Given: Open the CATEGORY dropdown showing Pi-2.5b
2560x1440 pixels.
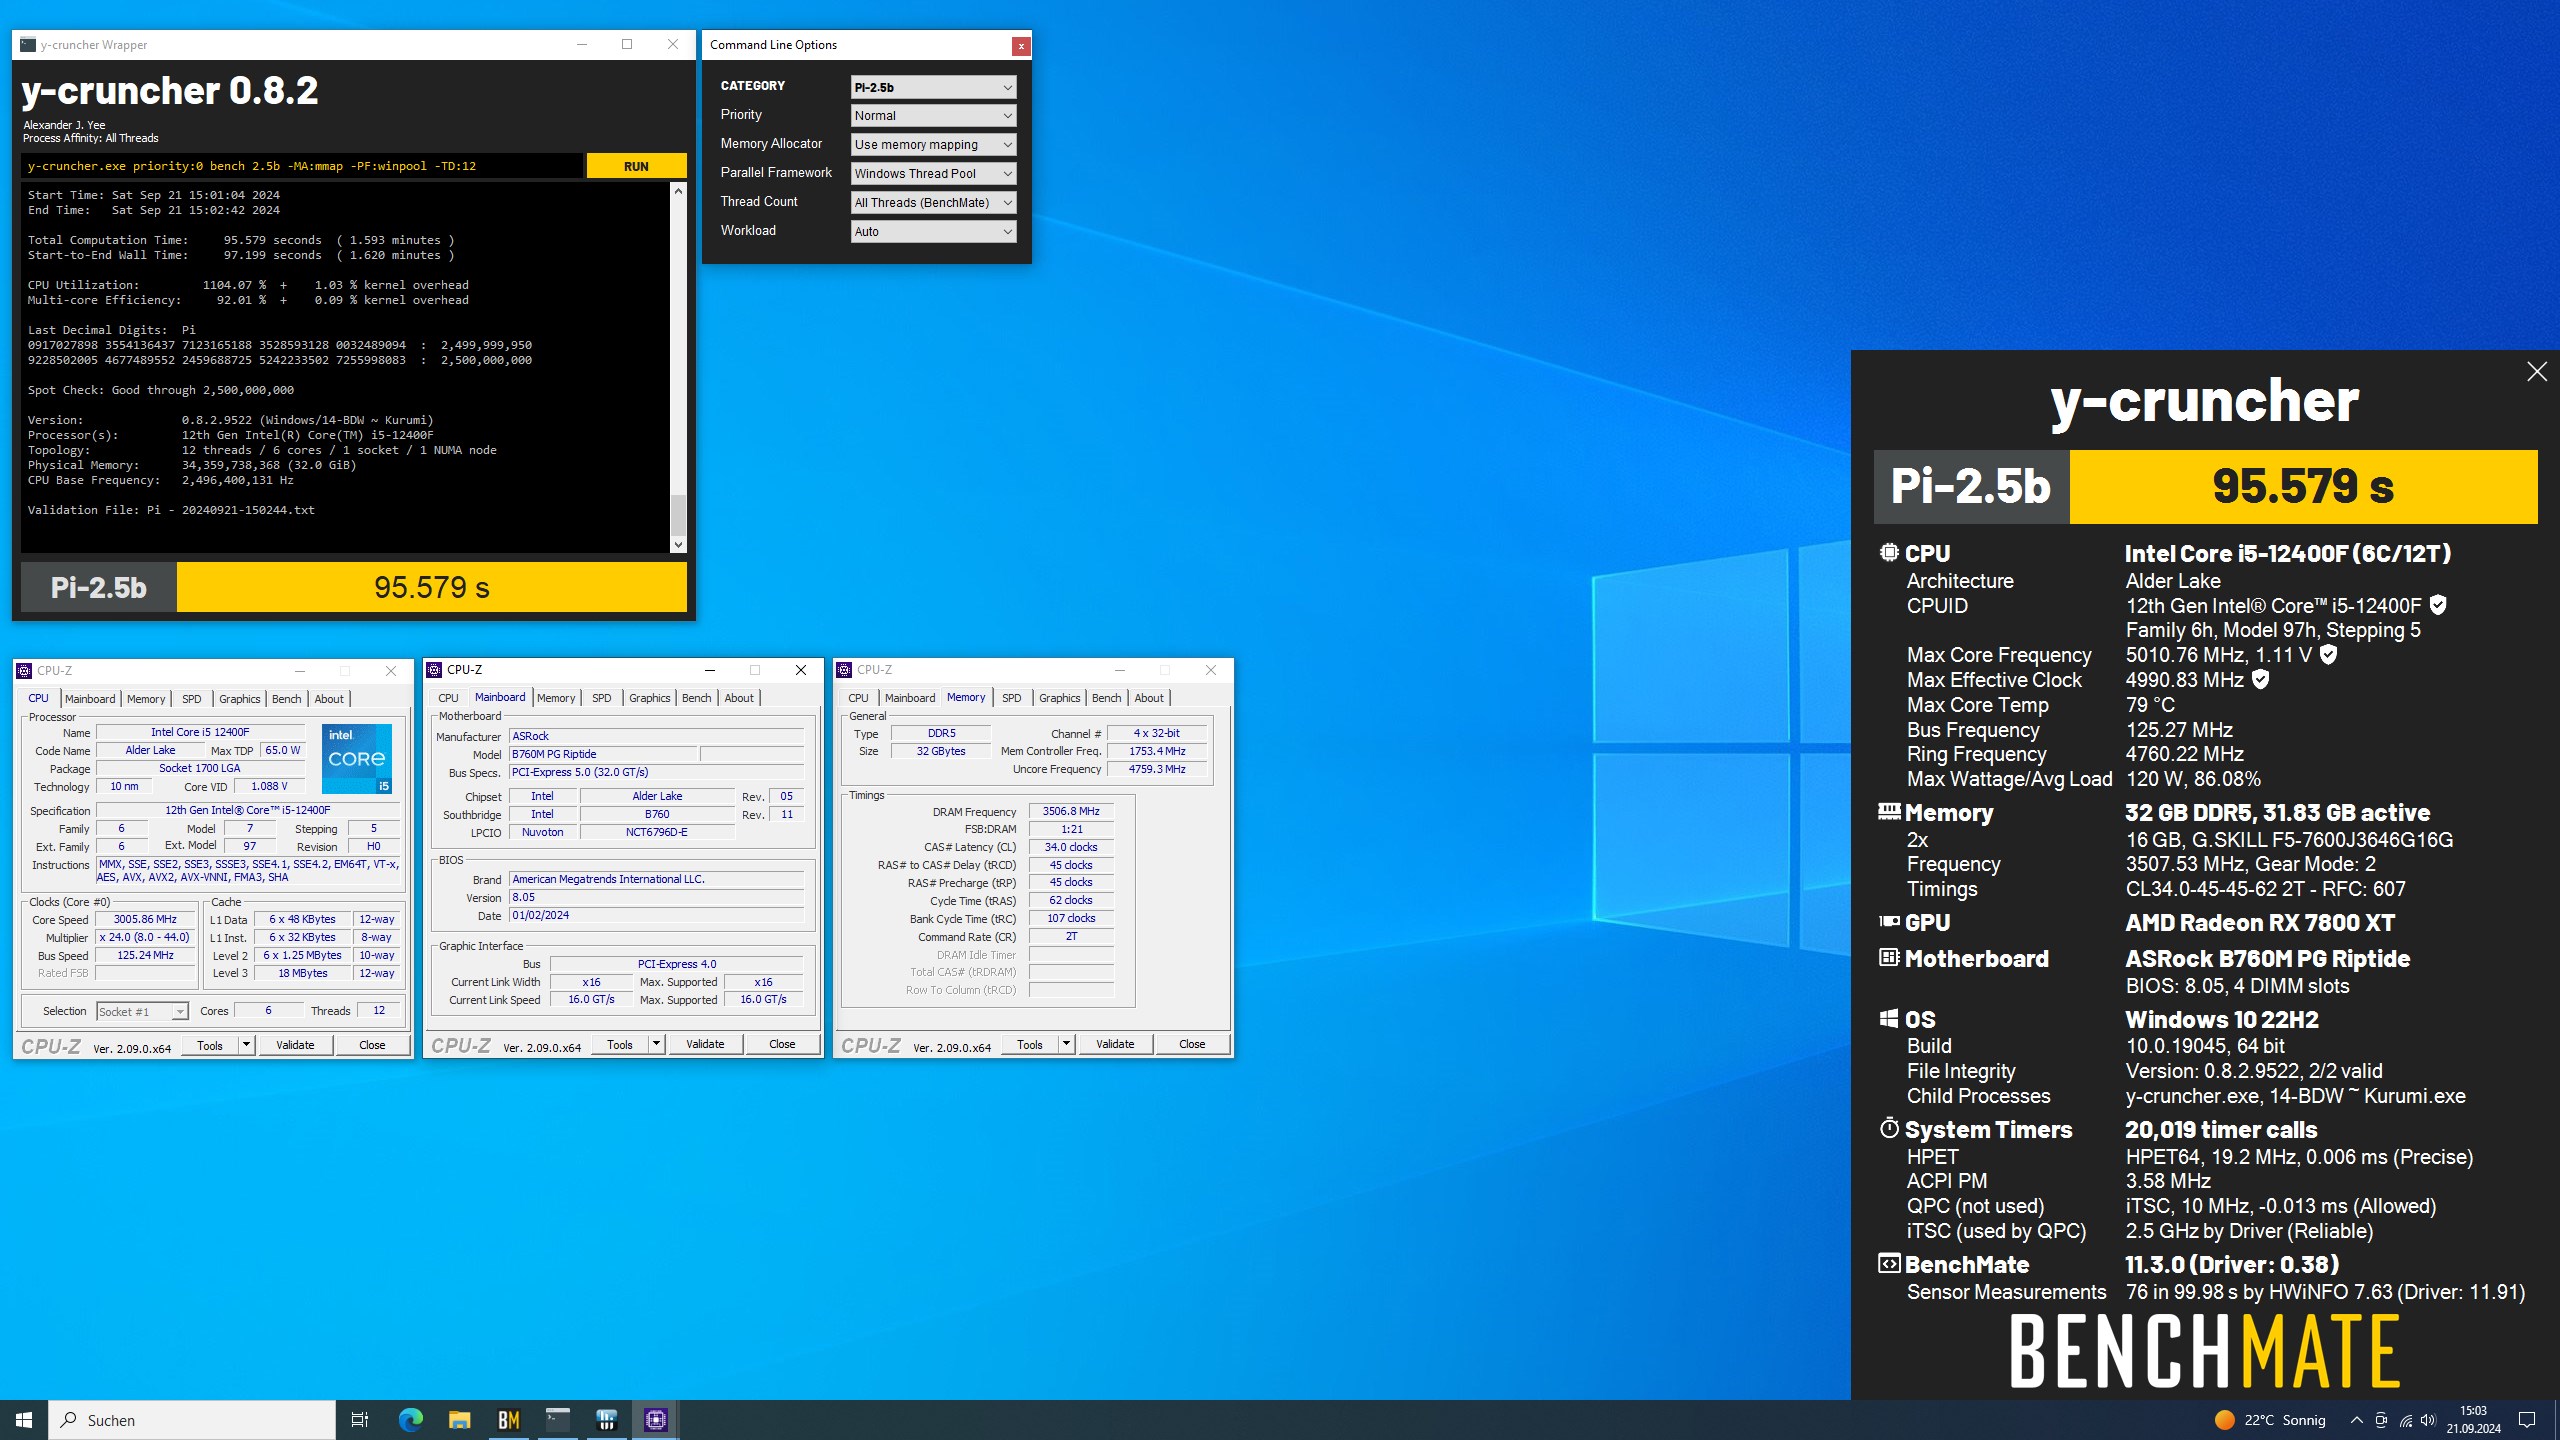Looking at the screenshot, I should point(933,87).
